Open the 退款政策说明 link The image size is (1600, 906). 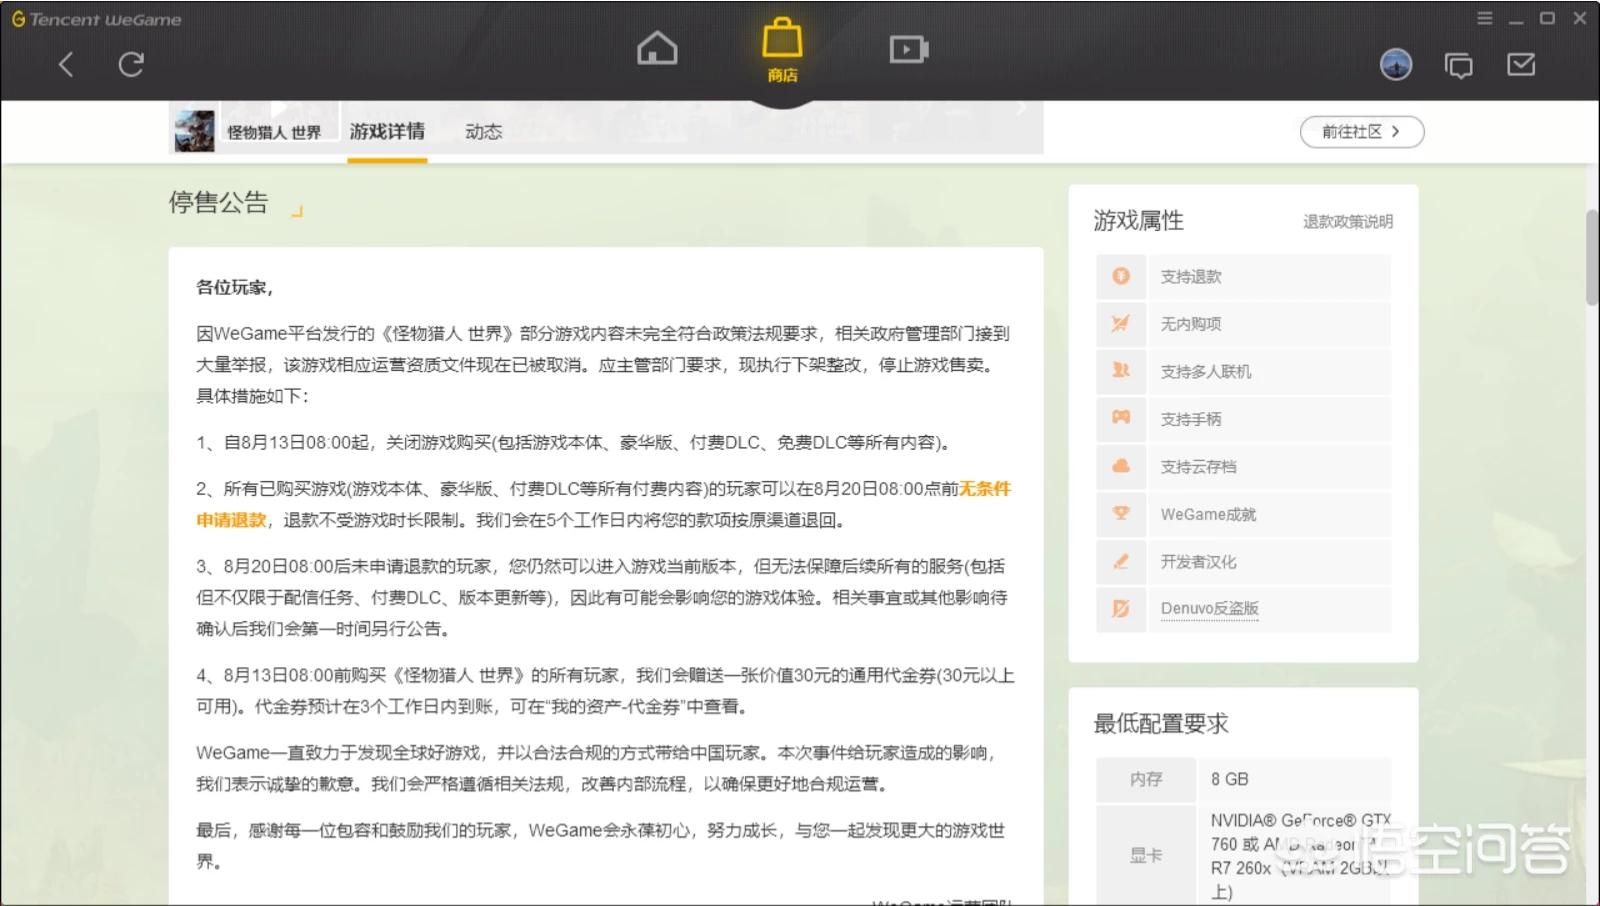click(x=1347, y=222)
